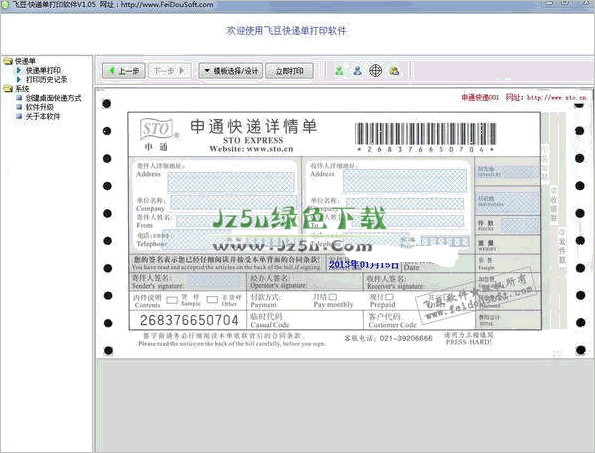595x453 pixels.
Task: Open 软件升级 in the sidebar tree
Action: tap(39, 107)
